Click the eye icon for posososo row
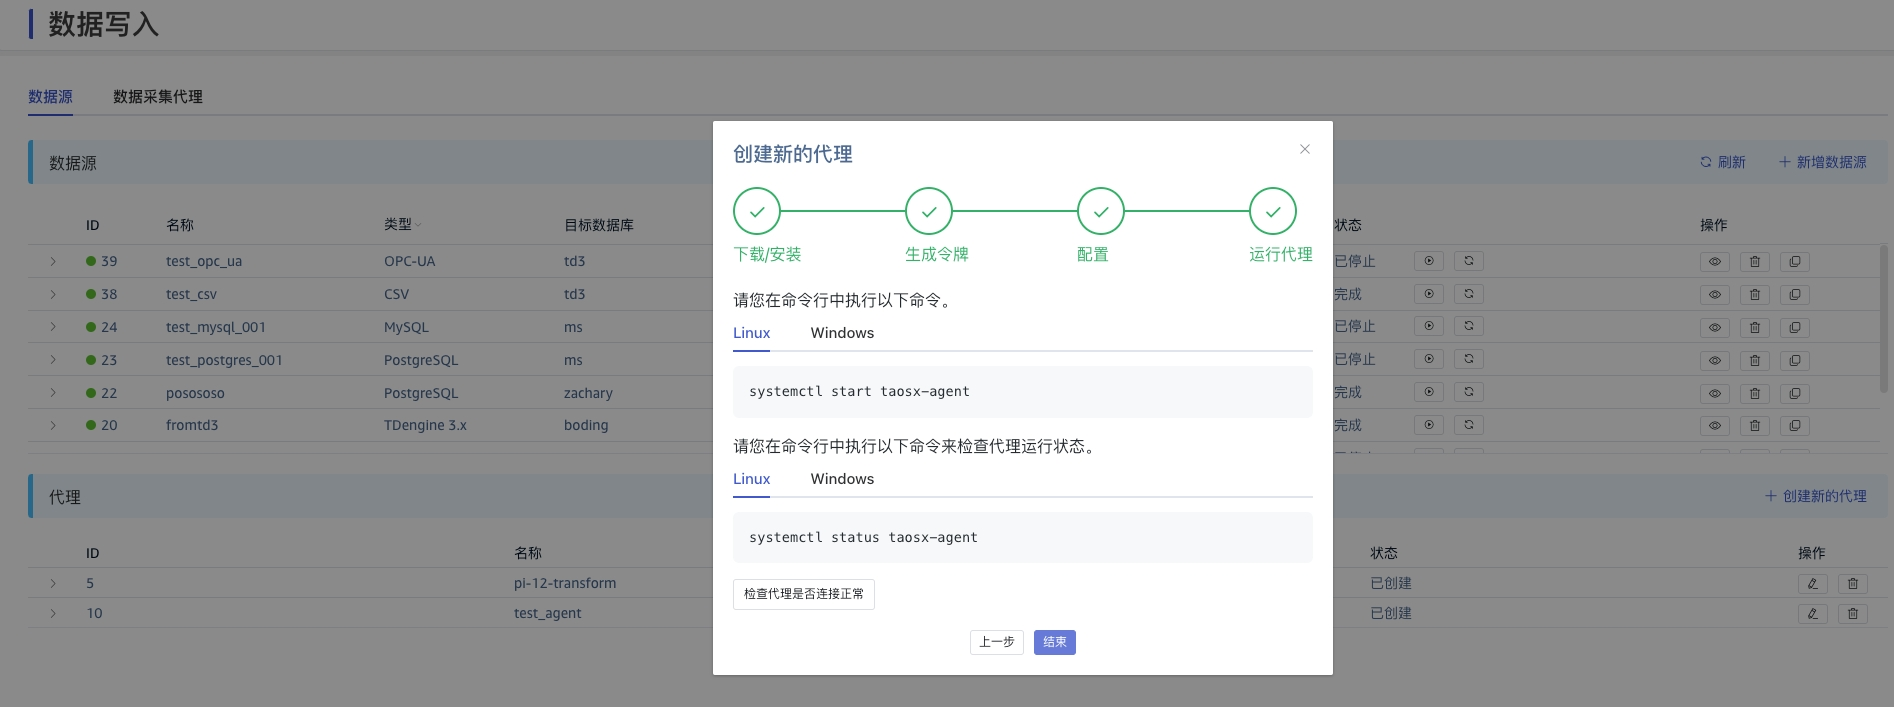1894x707 pixels. pyautogui.click(x=1714, y=394)
